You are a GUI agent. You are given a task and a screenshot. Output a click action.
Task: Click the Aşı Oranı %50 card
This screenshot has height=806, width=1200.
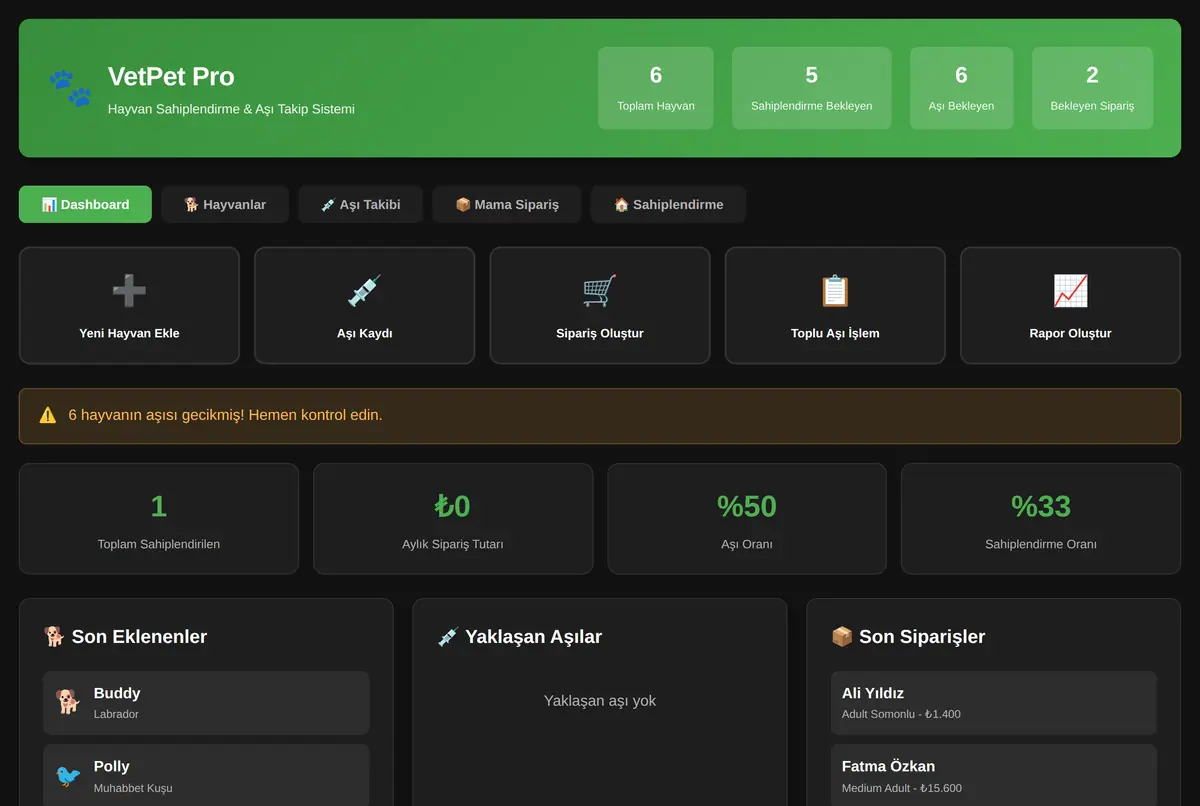[x=747, y=518]
